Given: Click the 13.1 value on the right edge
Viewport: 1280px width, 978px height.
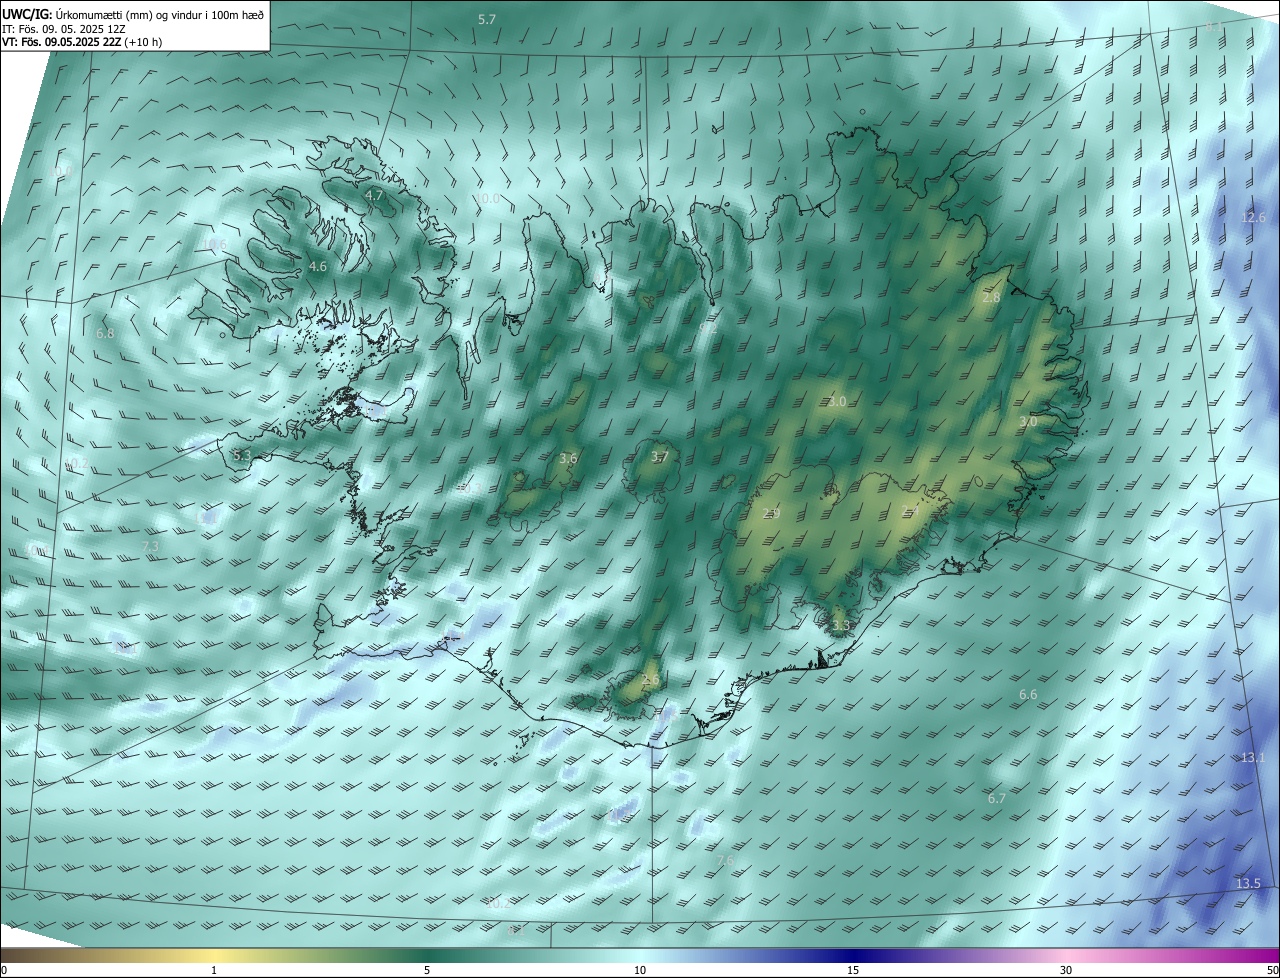Looking at the screenshot, I should [1253, 758].
